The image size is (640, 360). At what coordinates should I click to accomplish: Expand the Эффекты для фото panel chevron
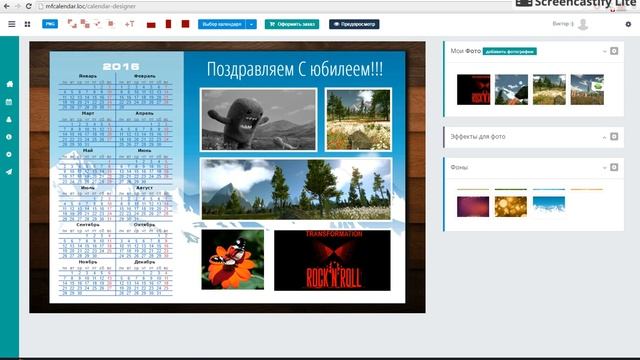pos(604,137)
